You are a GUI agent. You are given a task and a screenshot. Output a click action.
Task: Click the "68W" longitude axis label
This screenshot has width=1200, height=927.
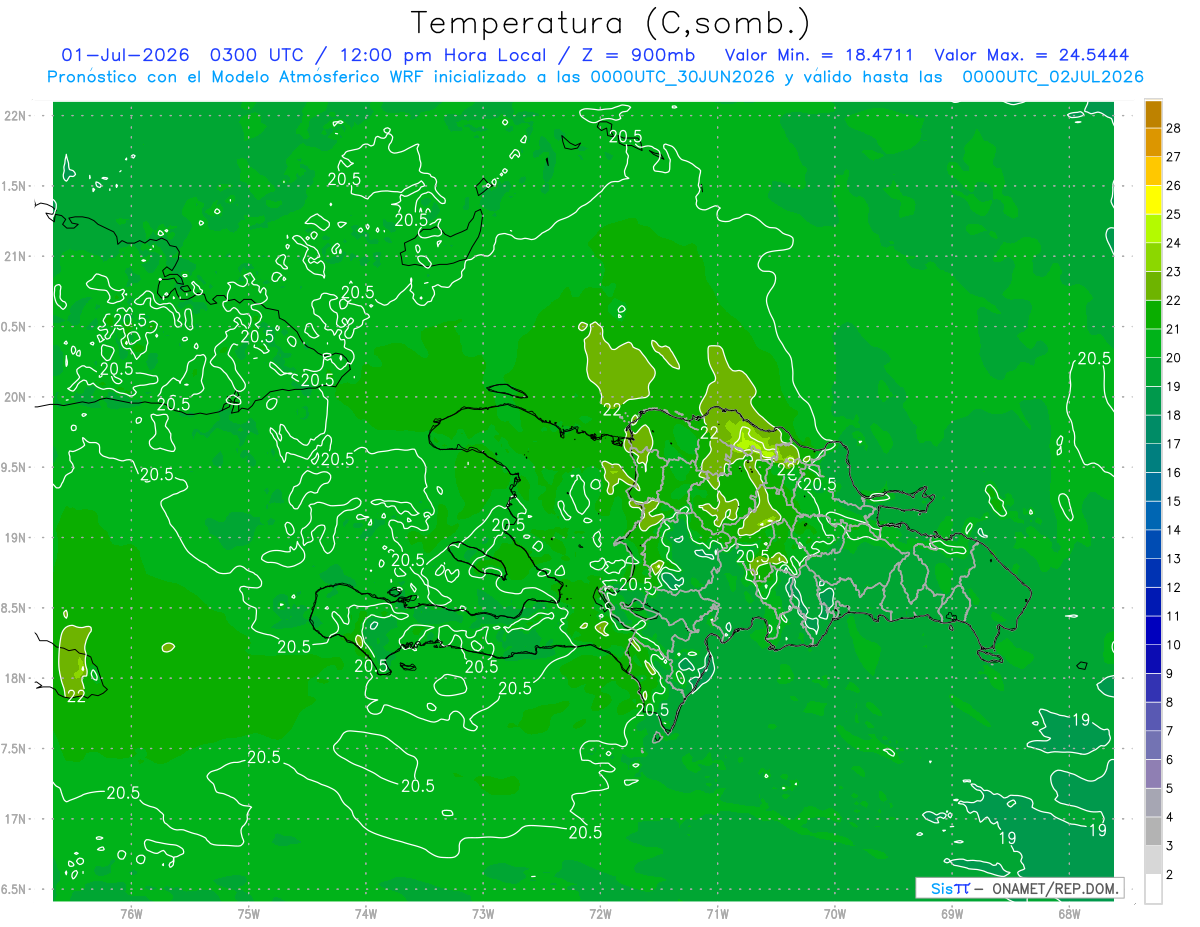tap(1069, 914)
